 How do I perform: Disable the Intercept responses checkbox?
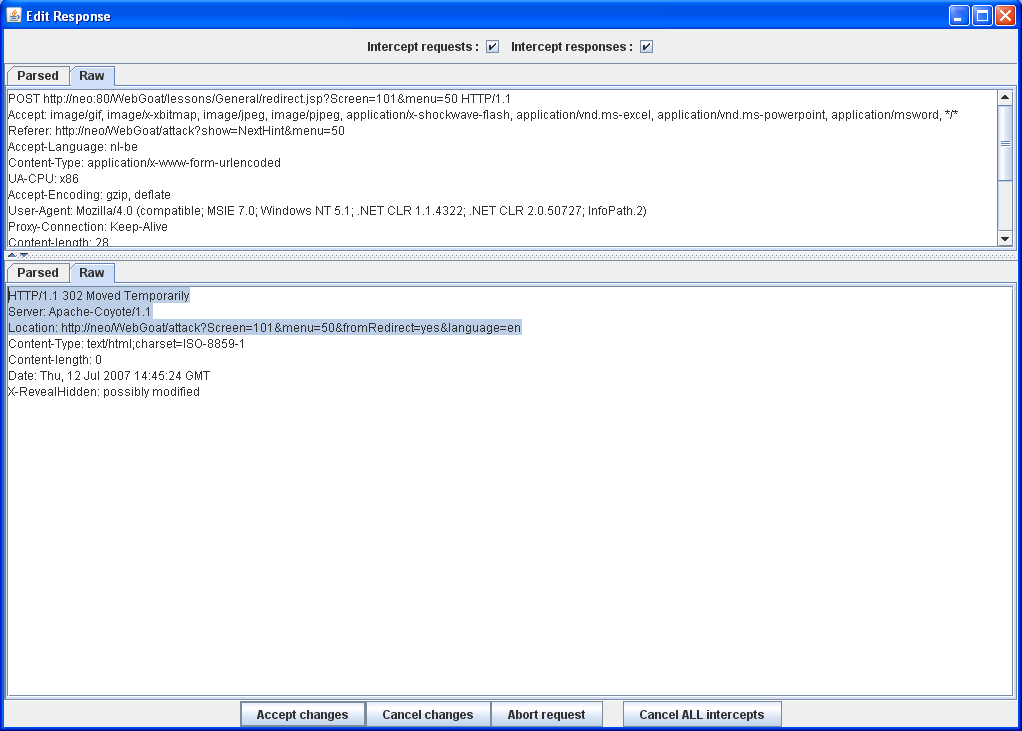click(646, 47)
